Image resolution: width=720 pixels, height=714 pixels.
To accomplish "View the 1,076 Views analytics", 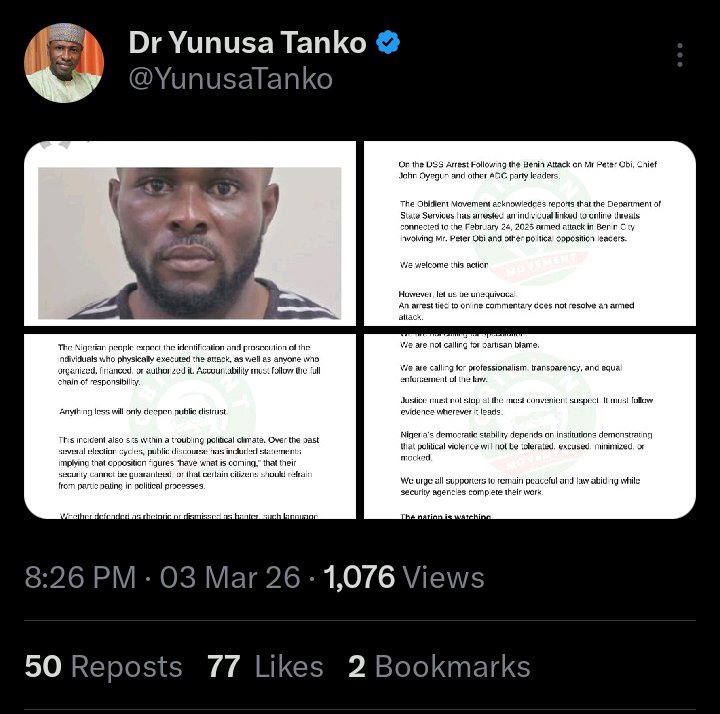I will coord(404,577).
